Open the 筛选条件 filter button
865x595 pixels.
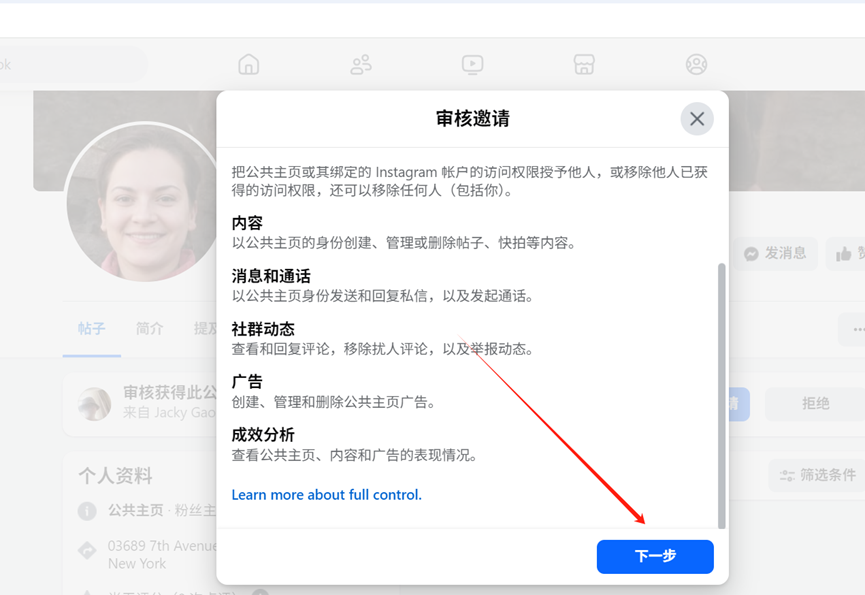click(x=817, y=475)
